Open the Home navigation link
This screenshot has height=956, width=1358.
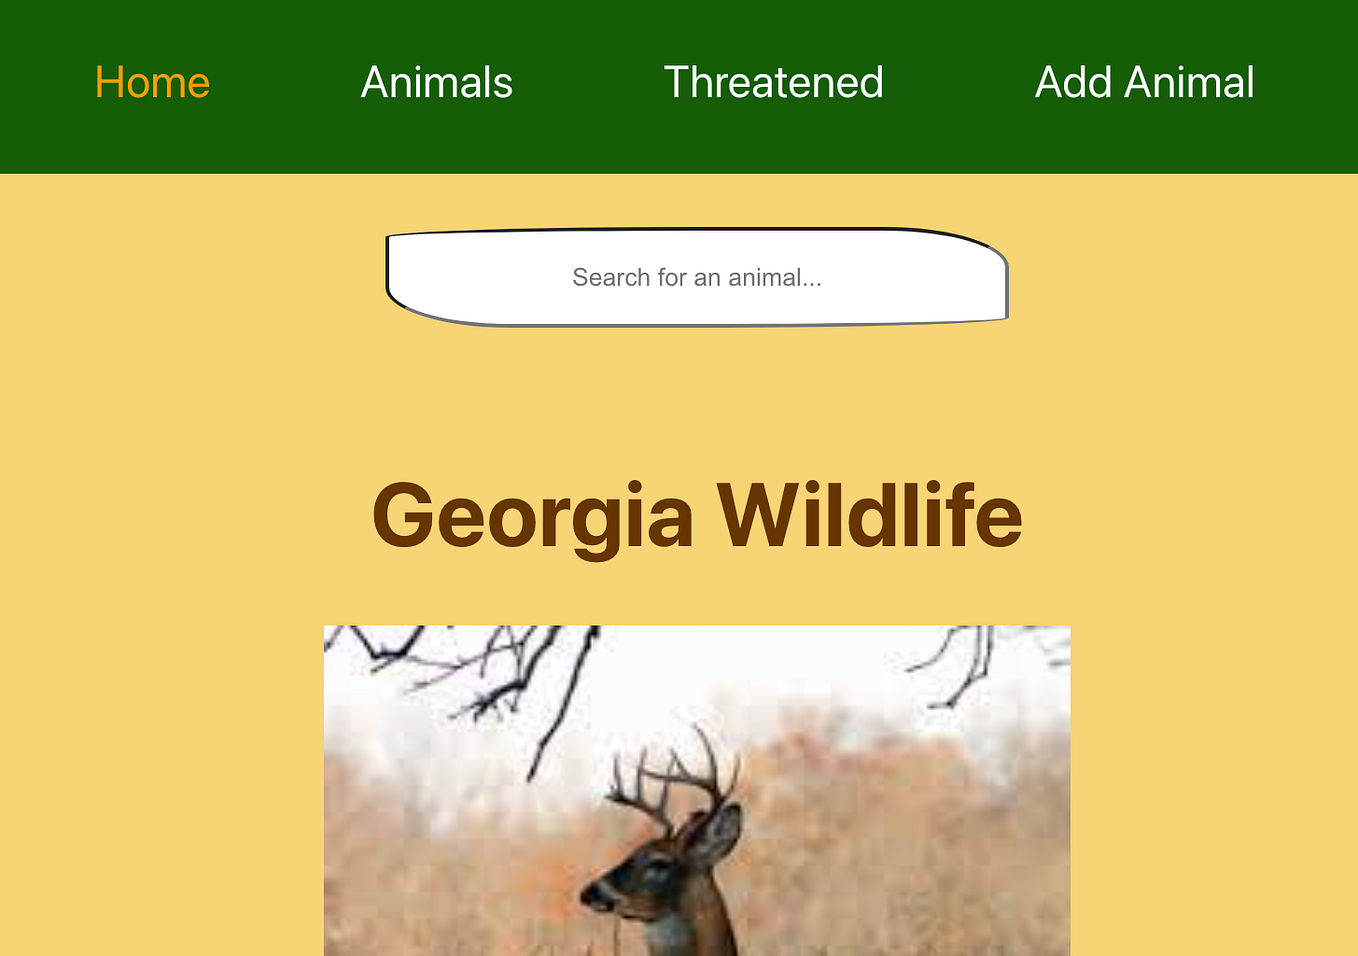[152, 82]
